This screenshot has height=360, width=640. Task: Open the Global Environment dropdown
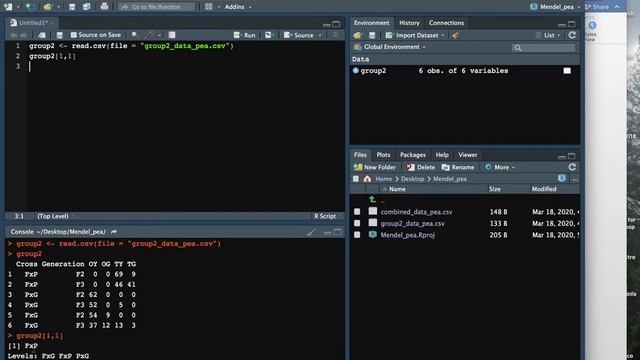[390, 47]
